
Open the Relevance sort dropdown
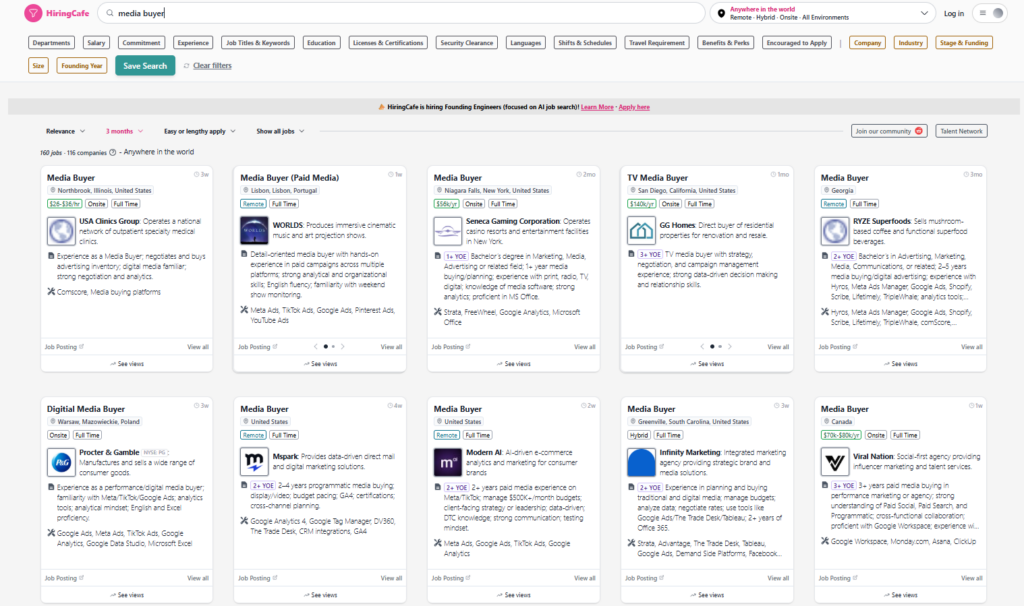(65, 131)
